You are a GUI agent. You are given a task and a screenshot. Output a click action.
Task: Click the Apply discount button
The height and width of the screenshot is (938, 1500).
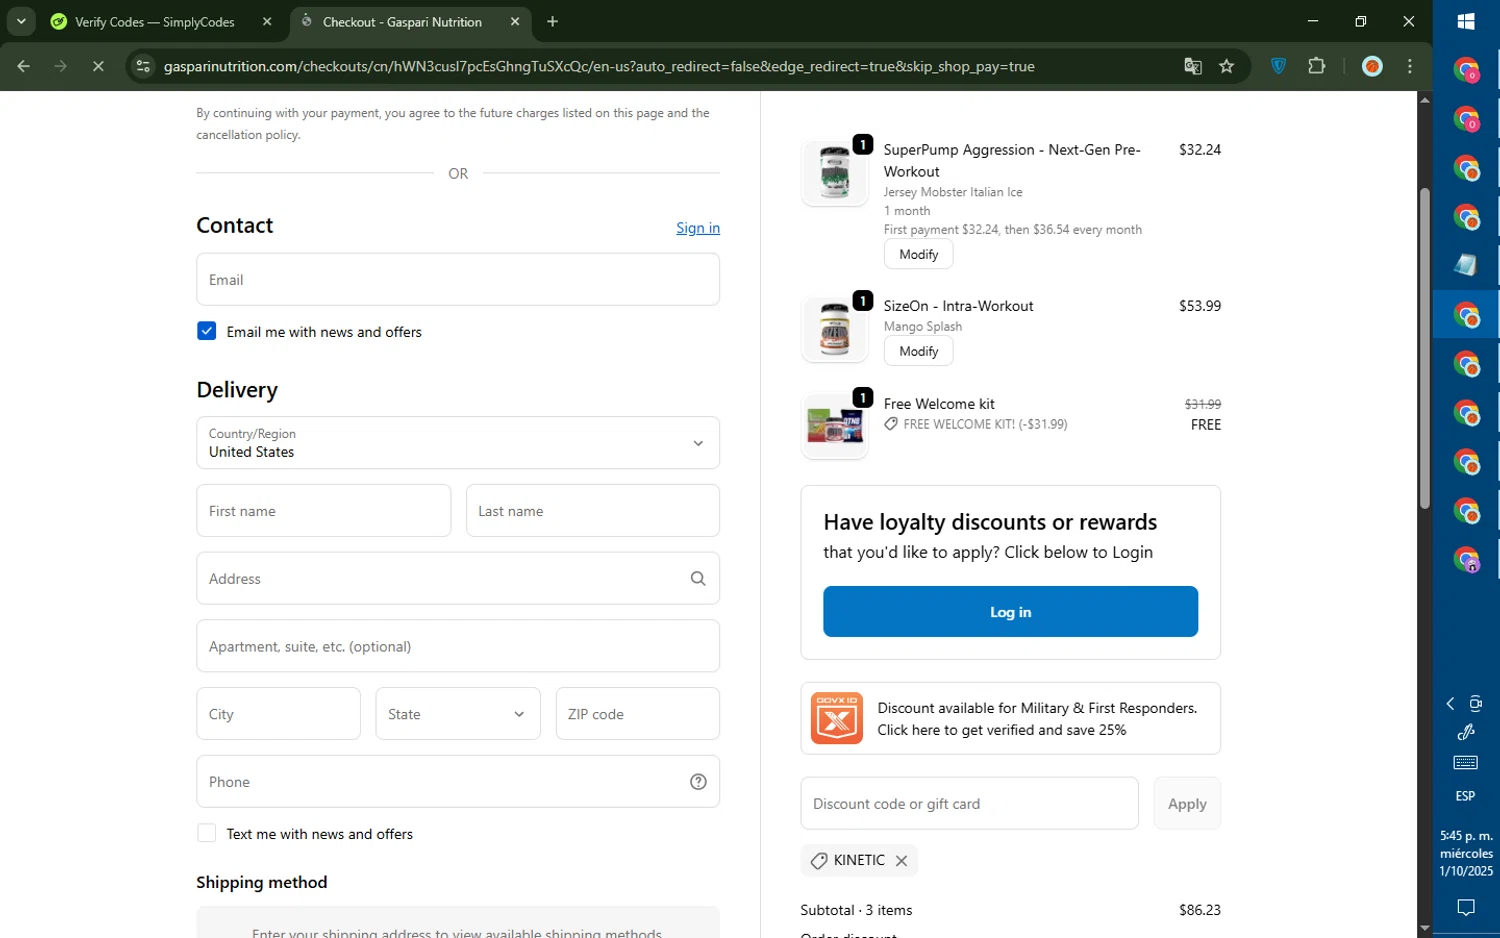(1187, 803)
